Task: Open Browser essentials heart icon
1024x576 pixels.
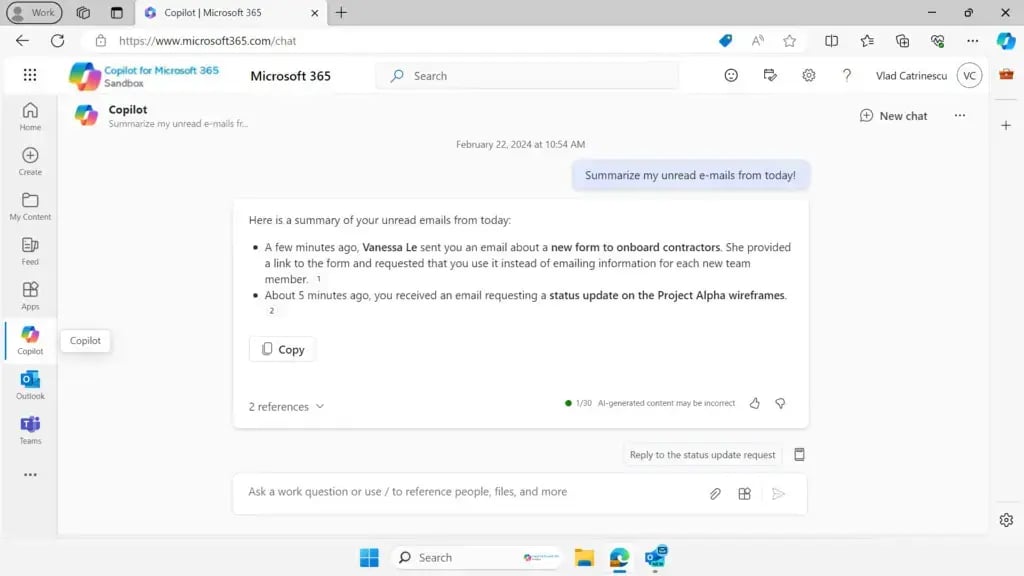Action: tap(938, 40)
